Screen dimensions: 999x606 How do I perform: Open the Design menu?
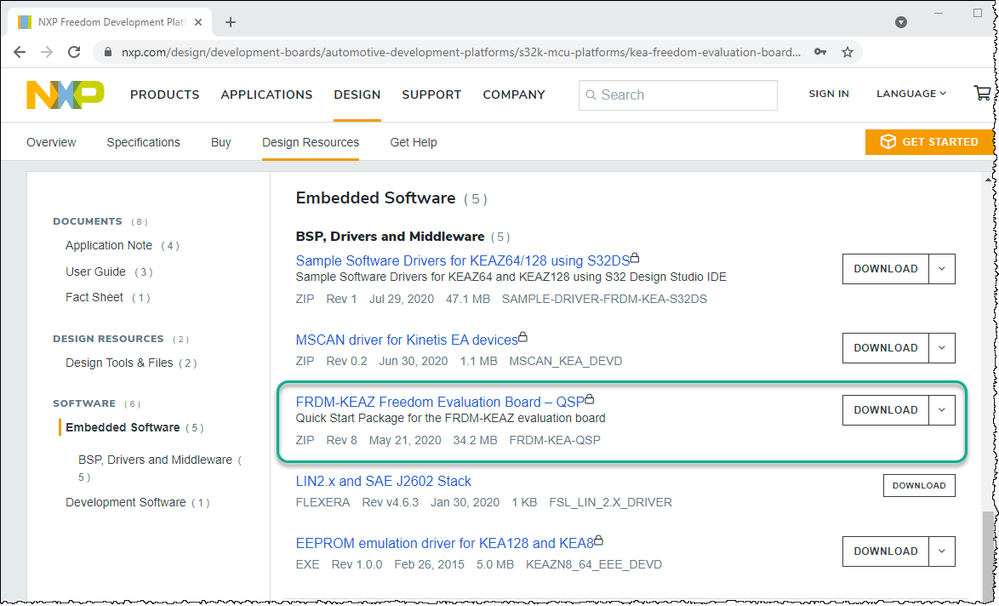tap(357, 95)
